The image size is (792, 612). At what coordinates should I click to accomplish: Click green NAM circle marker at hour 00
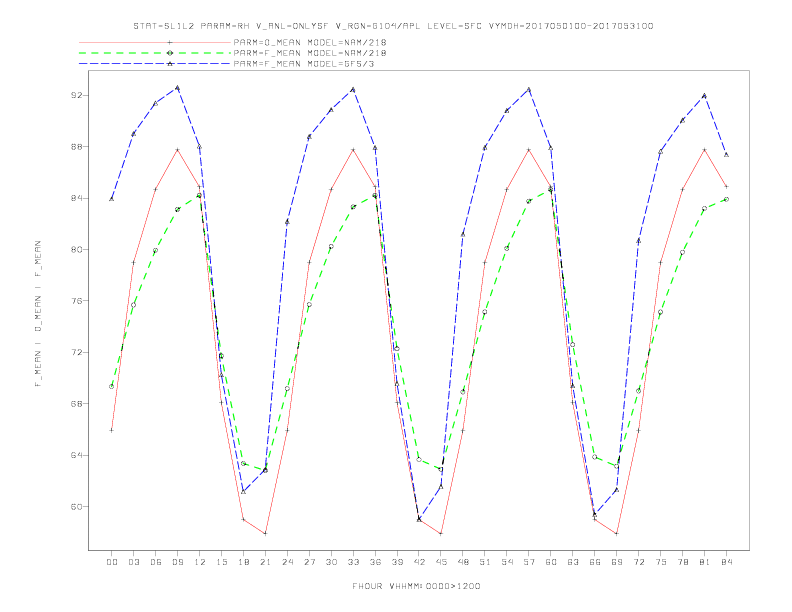coord(112,387)
